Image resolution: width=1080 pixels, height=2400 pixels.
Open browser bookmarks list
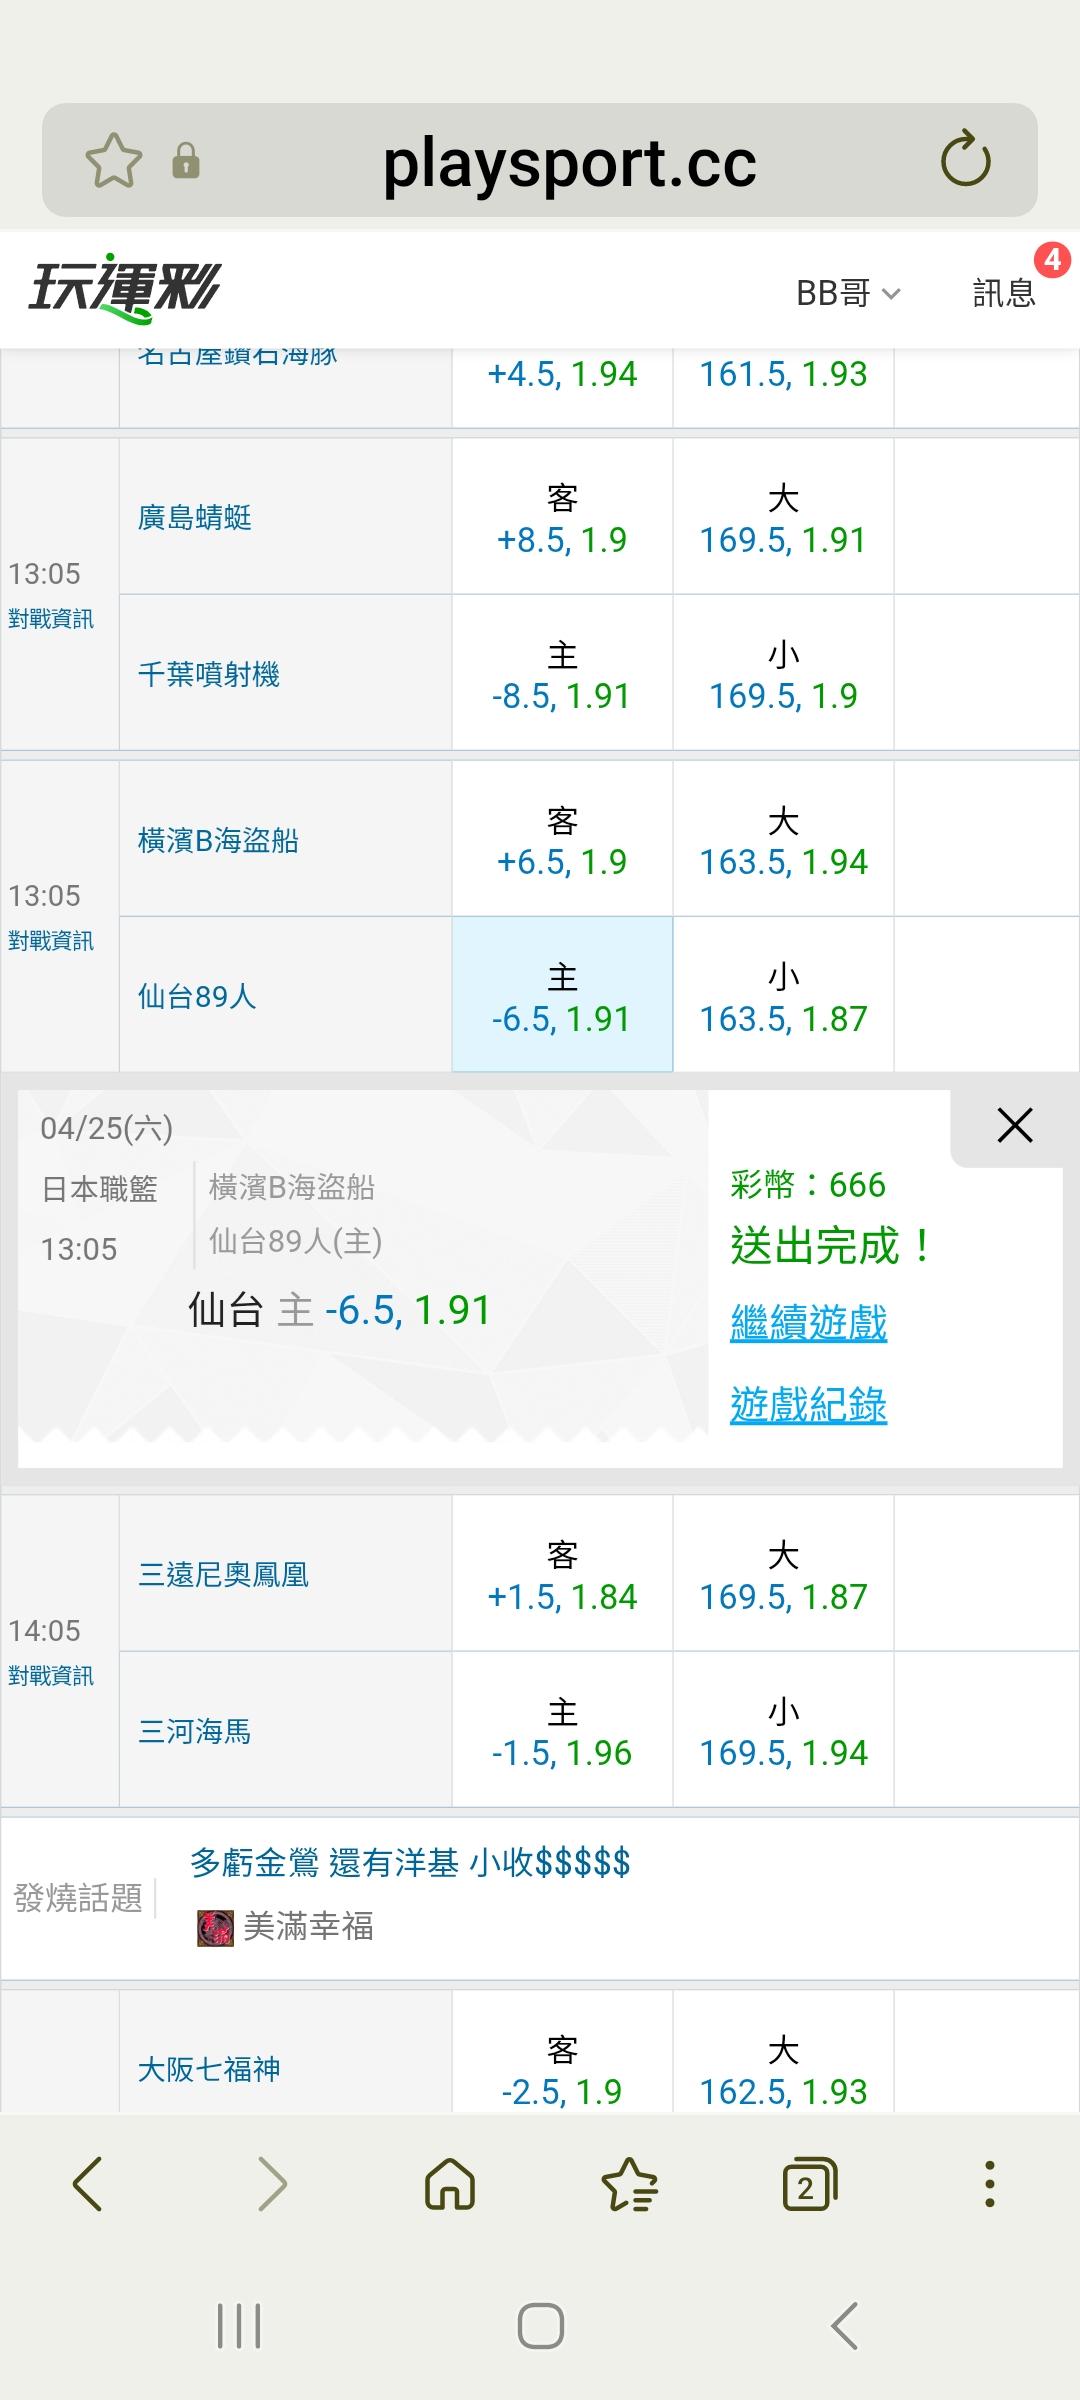(629, 2184)
